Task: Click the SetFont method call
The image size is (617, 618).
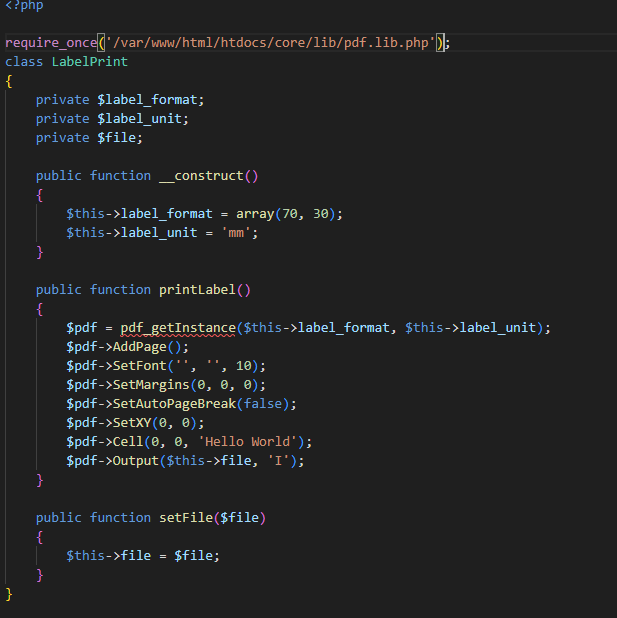Action: click(140, 366)
